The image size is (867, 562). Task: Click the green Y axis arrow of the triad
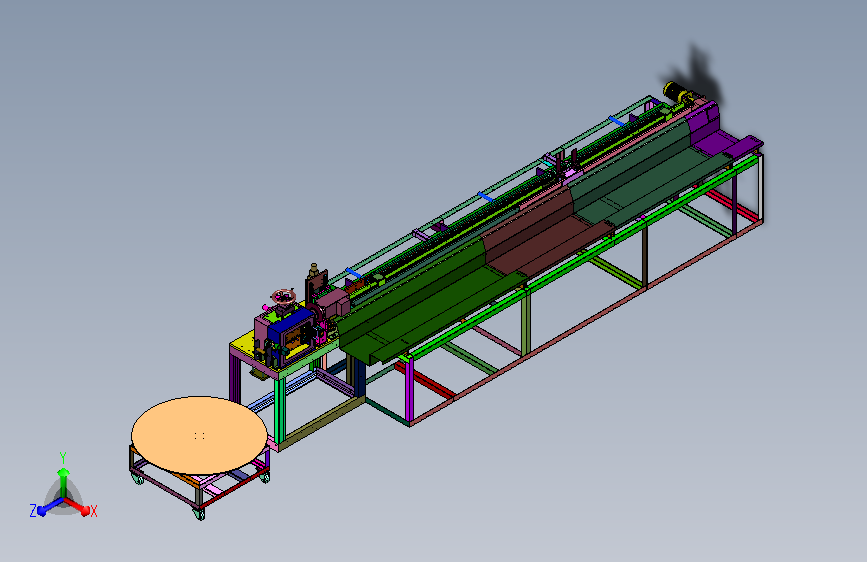[x=63, y=480]
